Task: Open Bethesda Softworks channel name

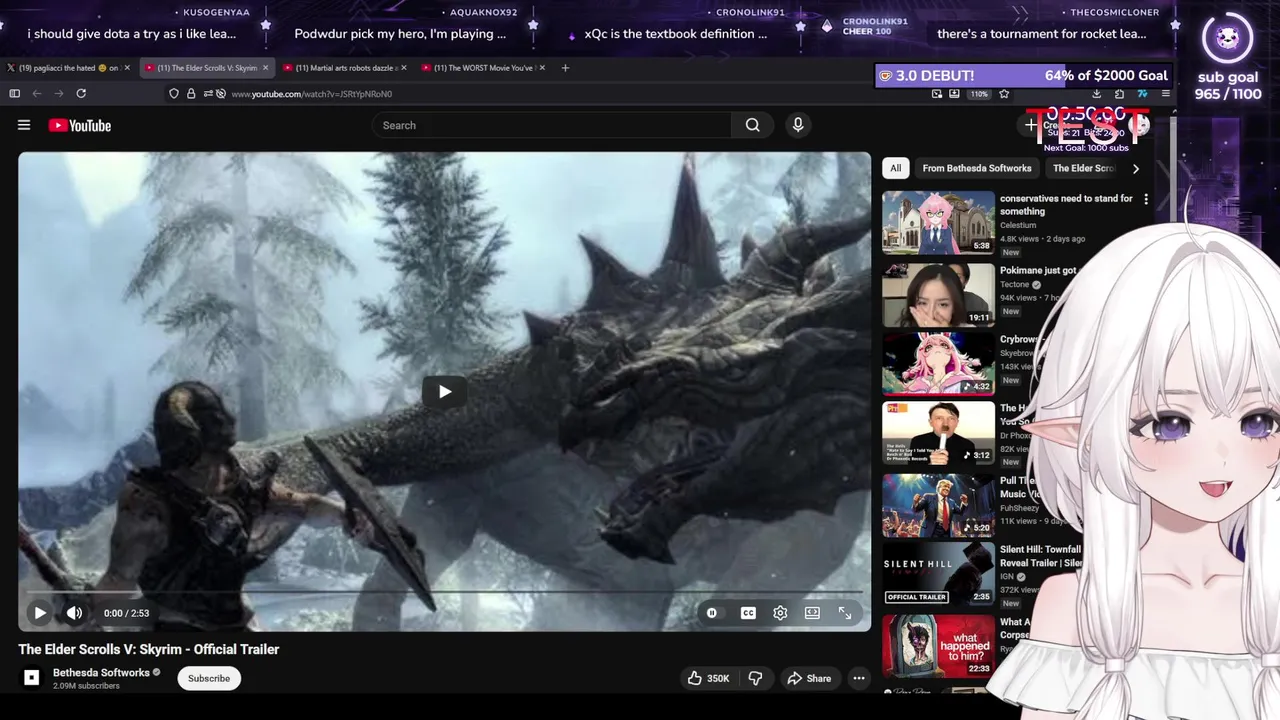Action: click(101, 673)
